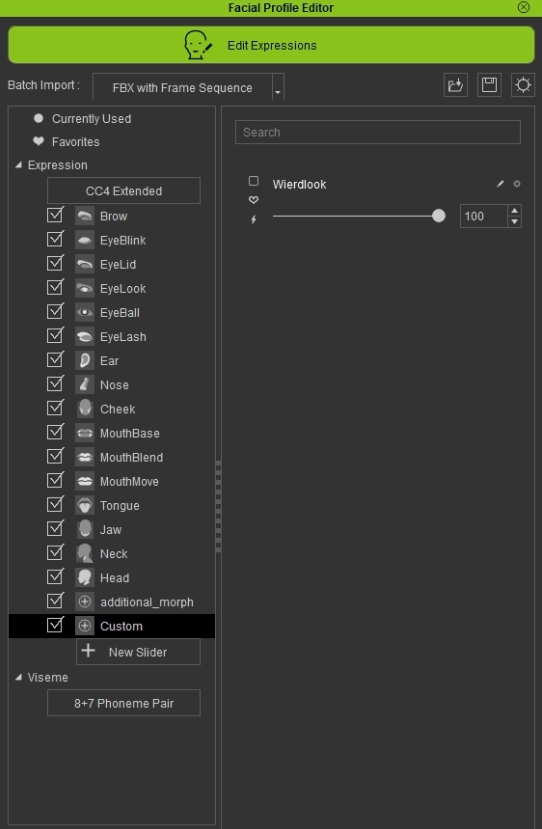Image resolution: width=542 pixels, height=829 pixels.
Task: Toggle the EyeLash checkbox
Action: coord(55,335)
